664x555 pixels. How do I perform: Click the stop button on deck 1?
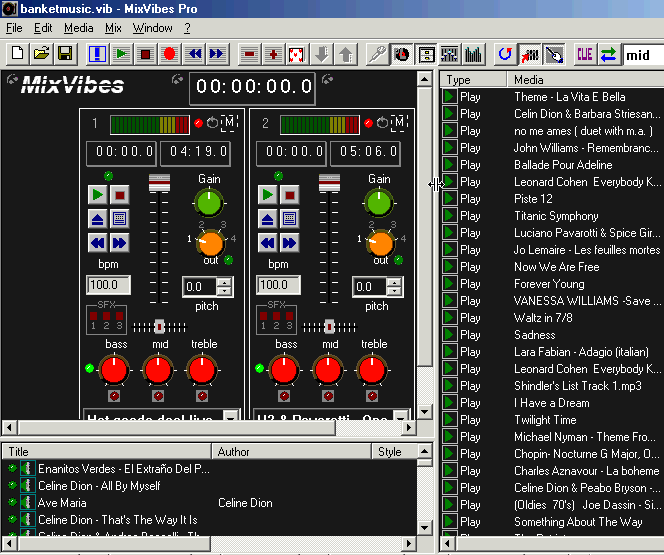[x=120, y=194]
